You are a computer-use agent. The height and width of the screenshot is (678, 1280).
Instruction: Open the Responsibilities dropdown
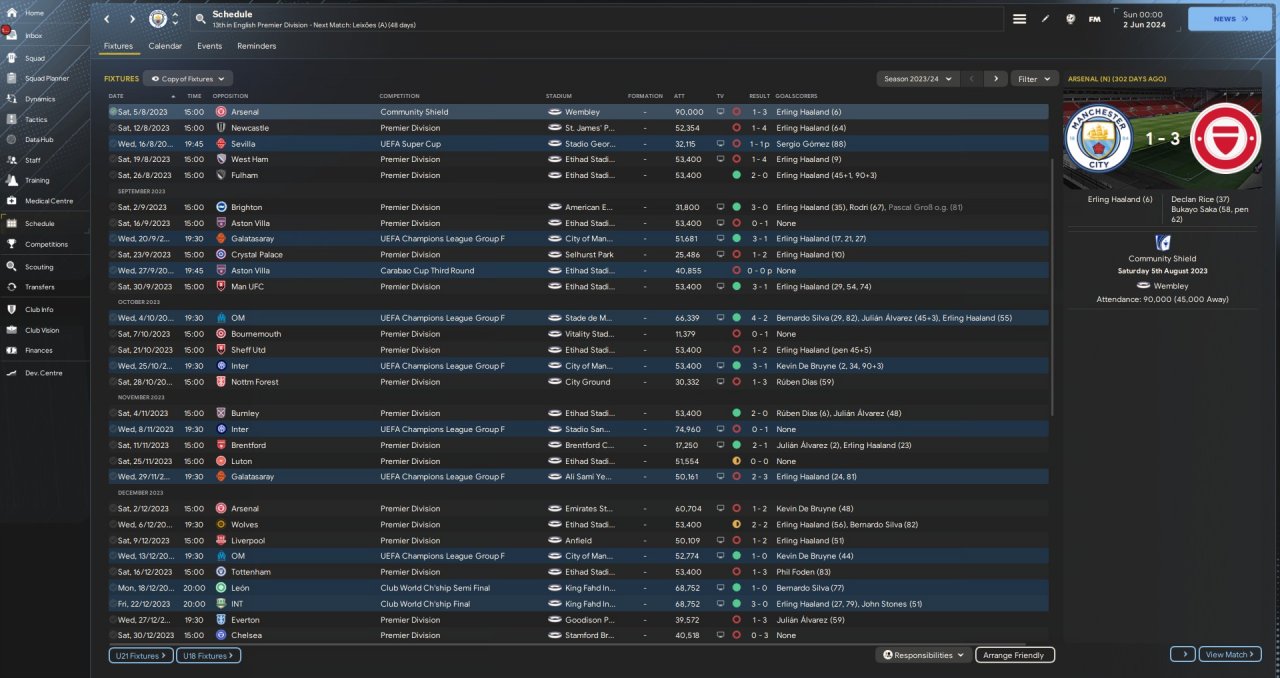click(923, 655)
